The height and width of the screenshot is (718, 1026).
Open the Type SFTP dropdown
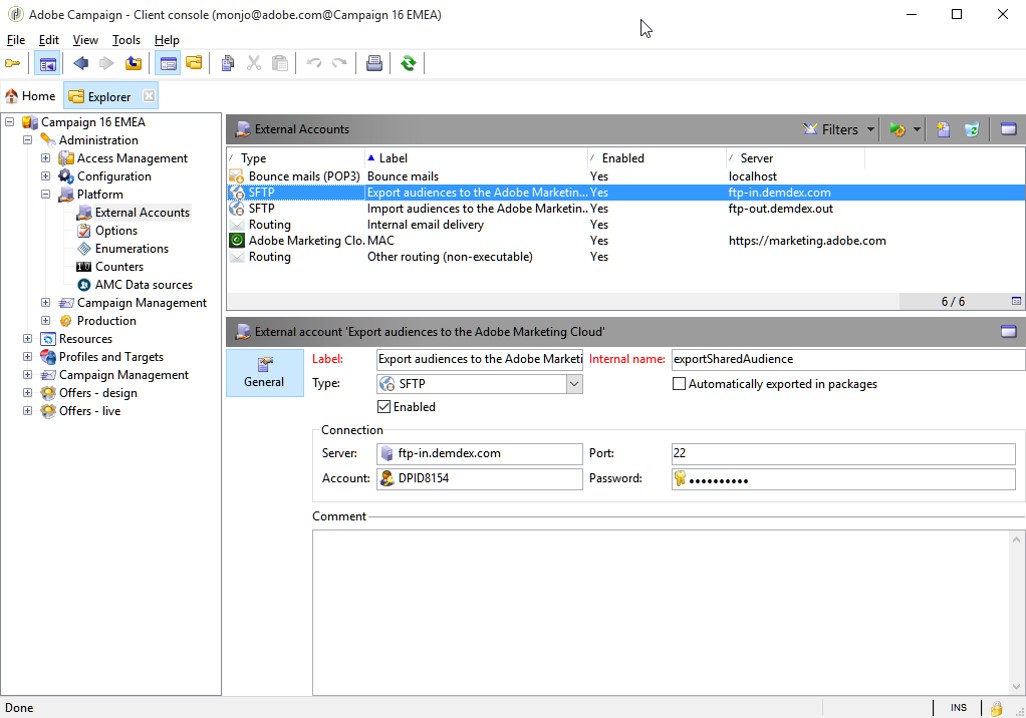coord(574,384)
